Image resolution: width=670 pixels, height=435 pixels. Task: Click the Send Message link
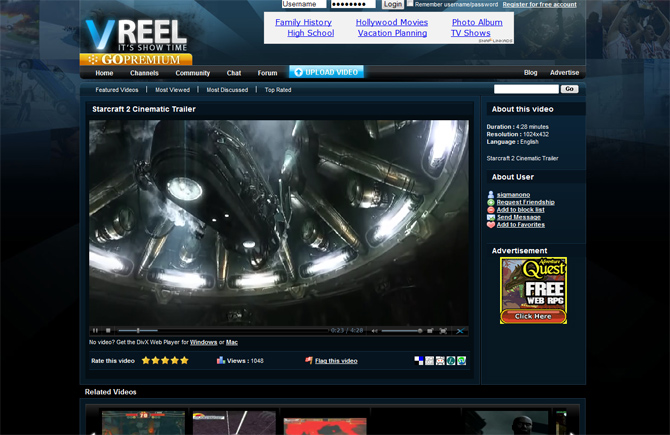pos(519,218)
